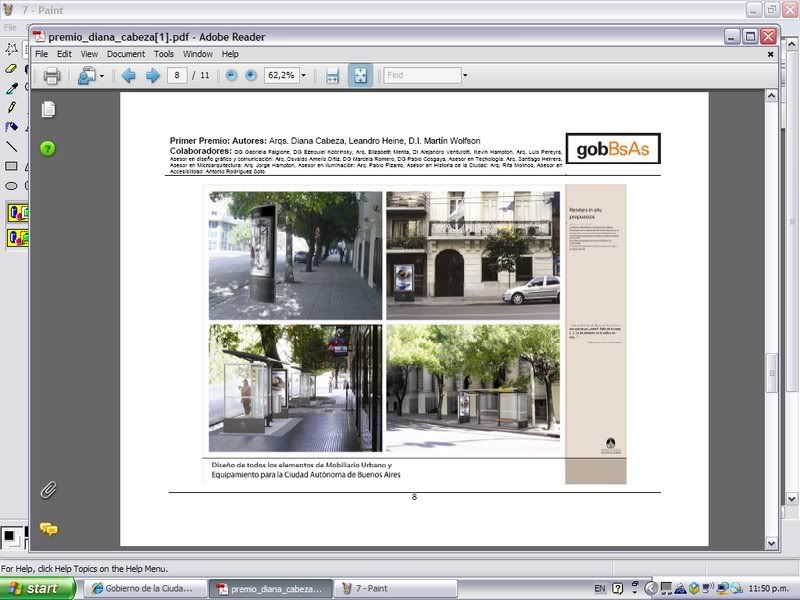The height and width of the screenshot is (600, 800).
Task: Open the Document menu
Action: click(126, 54)
